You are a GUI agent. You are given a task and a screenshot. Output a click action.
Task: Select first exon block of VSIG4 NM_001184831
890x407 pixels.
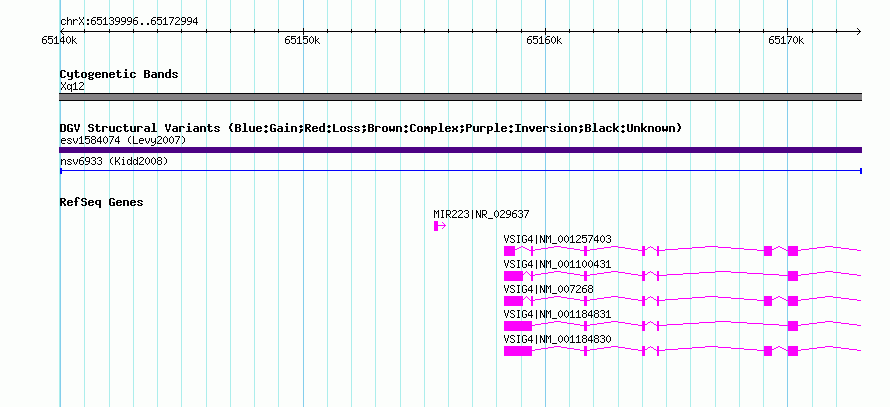click(x=518, y=326)
